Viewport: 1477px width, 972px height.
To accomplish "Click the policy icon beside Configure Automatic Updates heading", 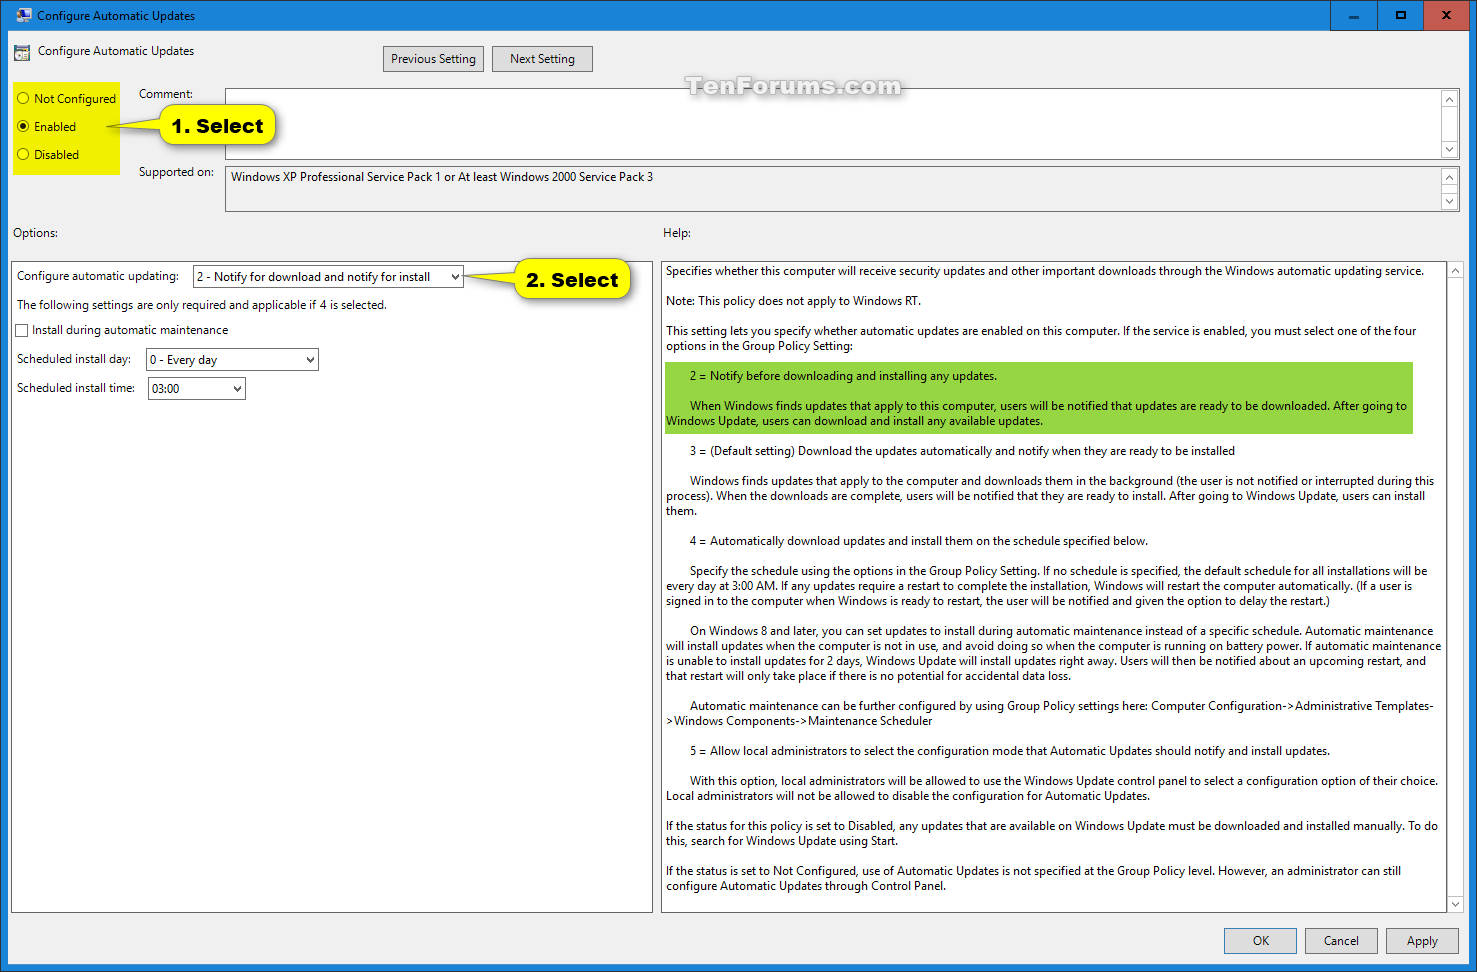I will [22, 52].
